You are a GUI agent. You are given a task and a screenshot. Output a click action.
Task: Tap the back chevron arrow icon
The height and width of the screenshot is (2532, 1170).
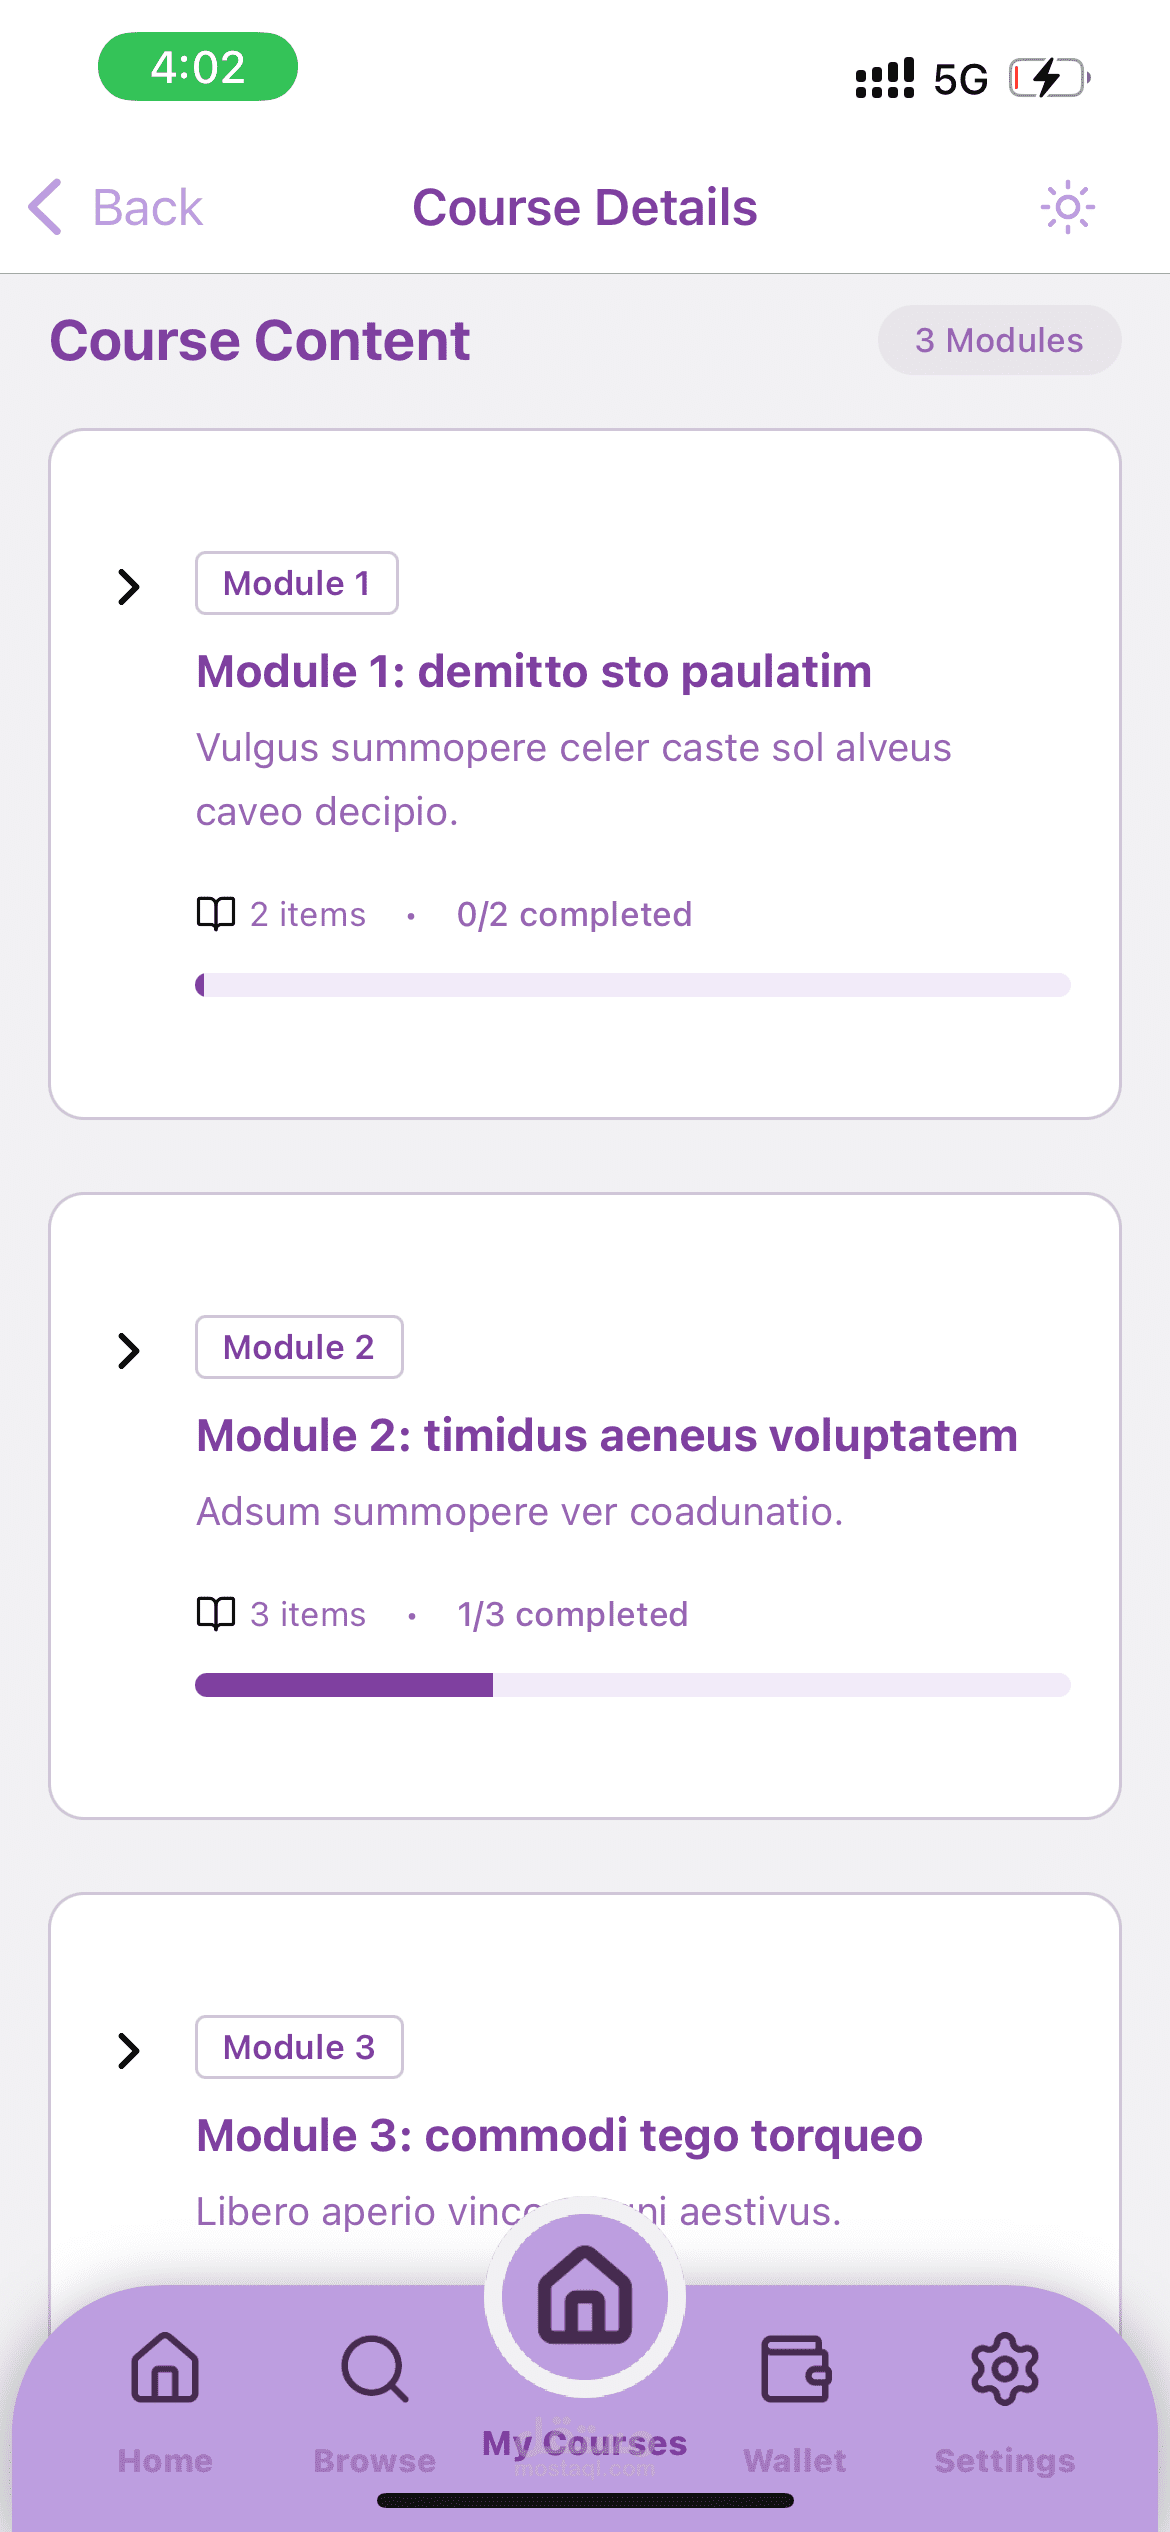click(x=46, y=207)
